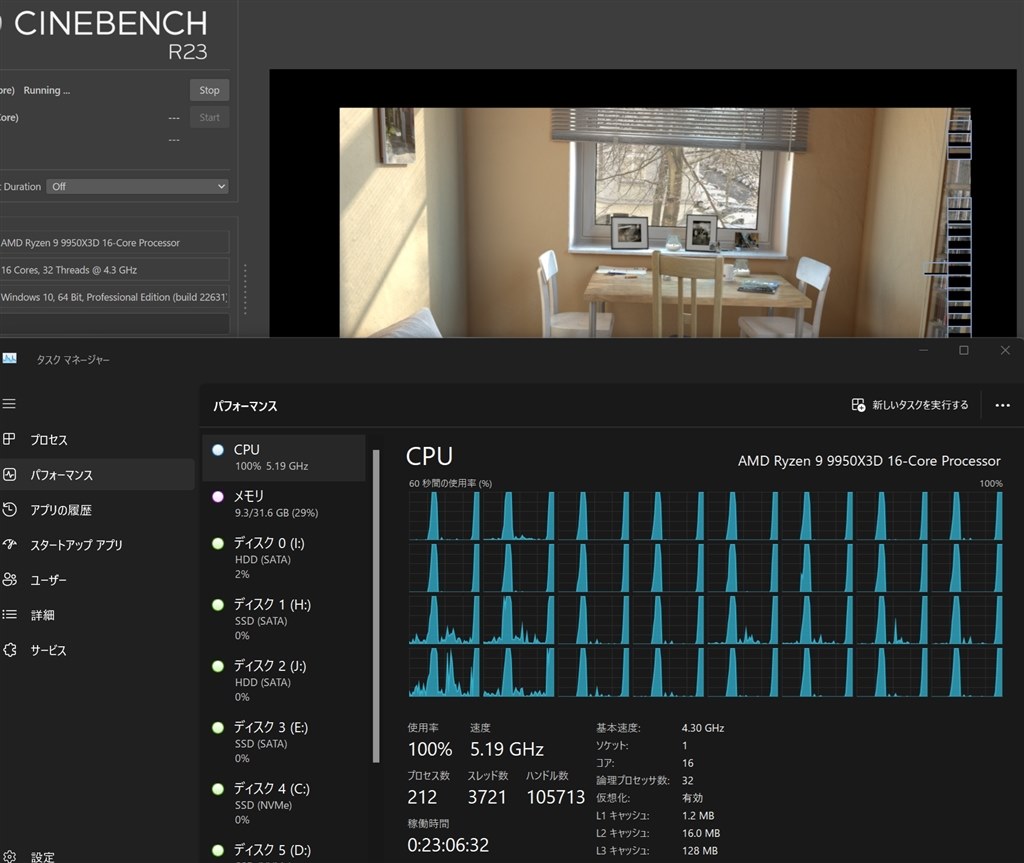Screen dimensions: 1024x863
Task: Click the green circle icon beside ディスク 0
Action: pos(218,543)
